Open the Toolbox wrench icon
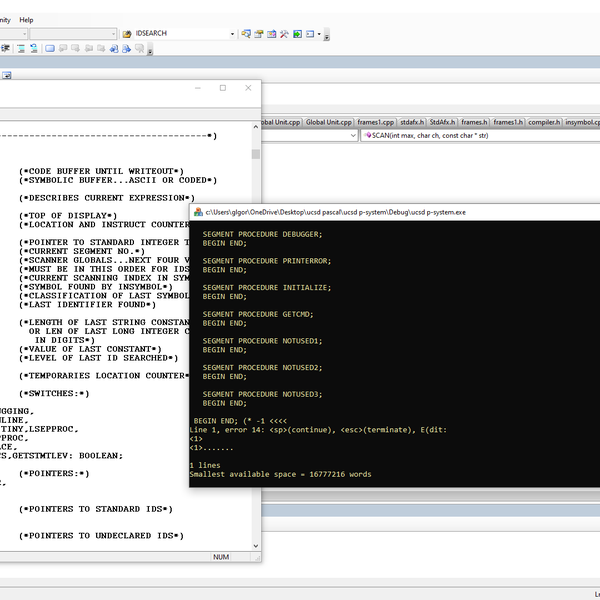Image resolution: width=600 pixels, height=600 pixels. 284,34
